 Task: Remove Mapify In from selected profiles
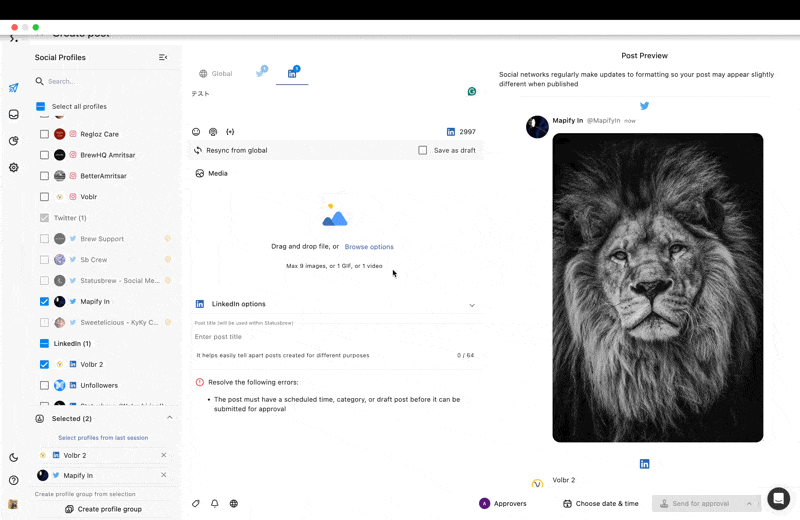[x=164, y=475]
